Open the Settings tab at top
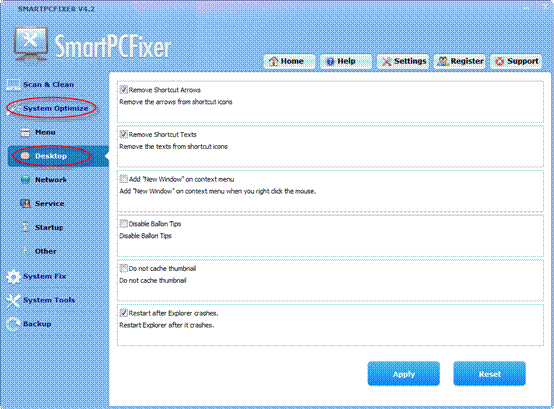This screenshot has height=409, width=554. [403, 61]
